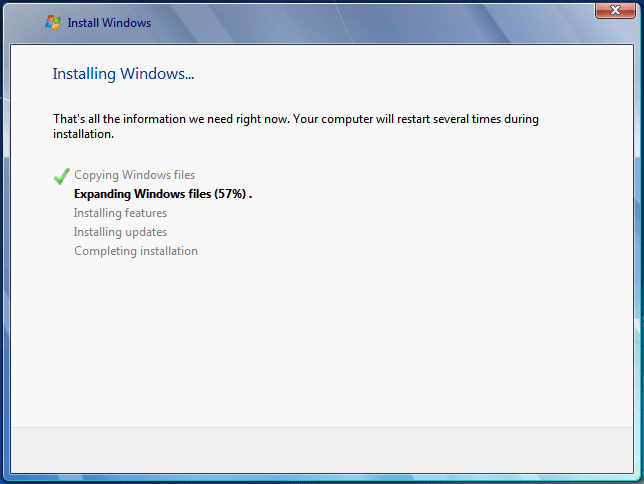
Task: Select 'Expanding Windows files (57%)' progress line
Action: click(163, 194)
